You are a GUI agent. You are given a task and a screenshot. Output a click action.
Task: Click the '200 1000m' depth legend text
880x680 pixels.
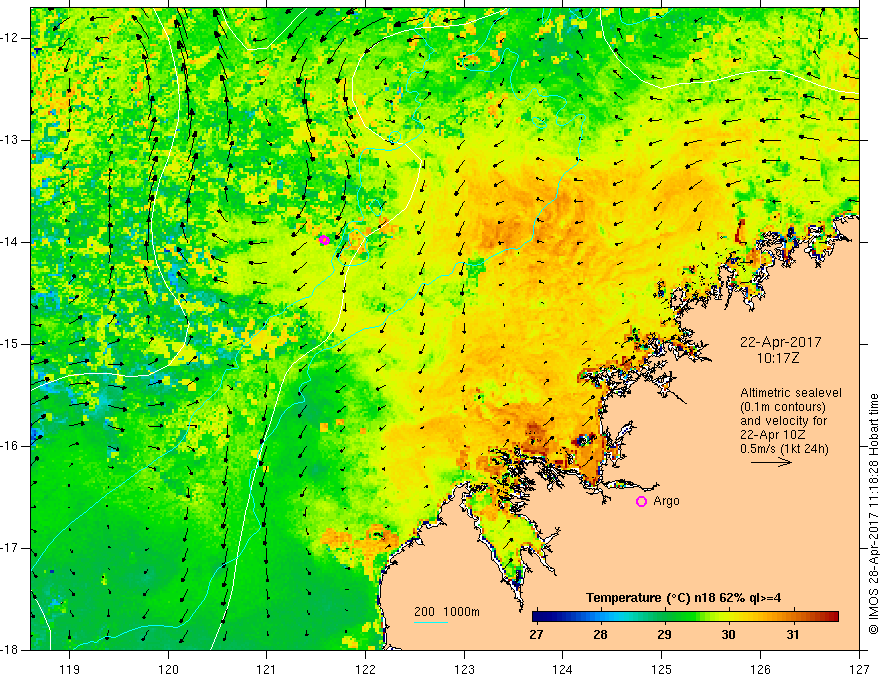click(x=447, y=612)
